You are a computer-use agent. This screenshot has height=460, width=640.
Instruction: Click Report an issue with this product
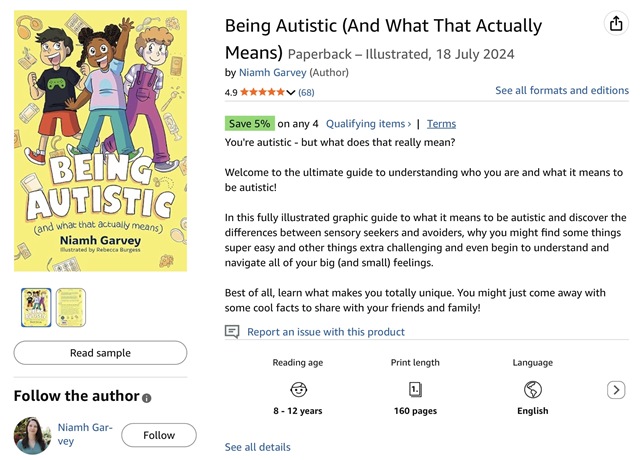click(x=326, y=332)
